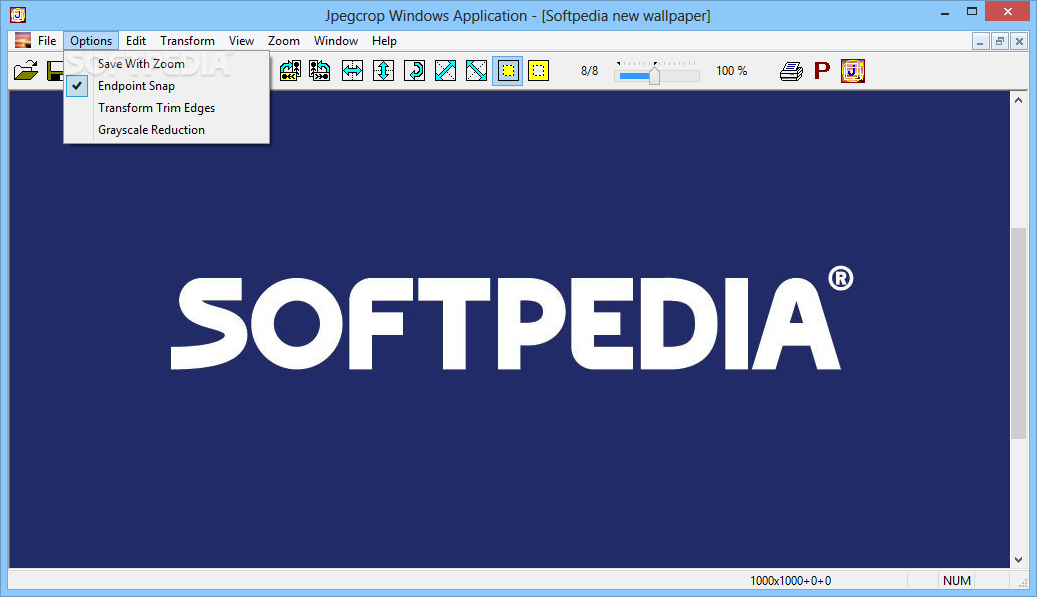Click the Open file folder icon

[26, 71]
